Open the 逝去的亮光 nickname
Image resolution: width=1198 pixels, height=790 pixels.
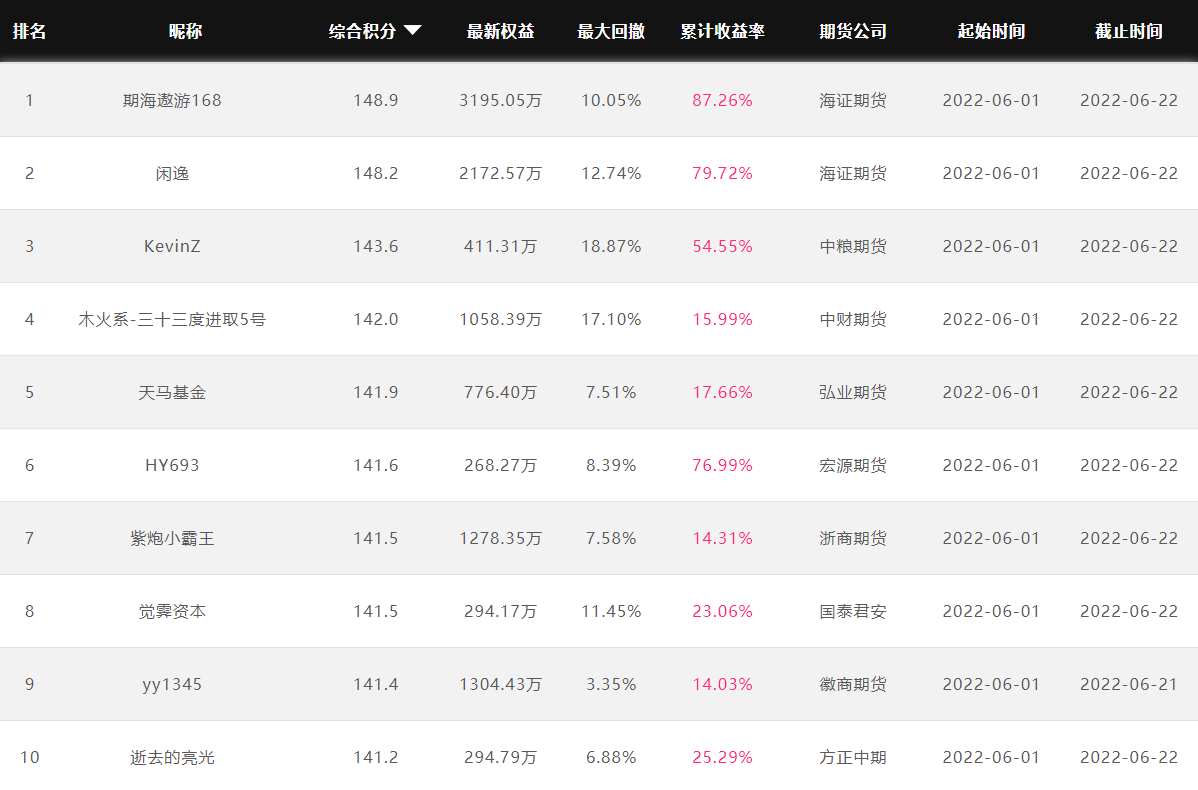click(x=172, y=758)
